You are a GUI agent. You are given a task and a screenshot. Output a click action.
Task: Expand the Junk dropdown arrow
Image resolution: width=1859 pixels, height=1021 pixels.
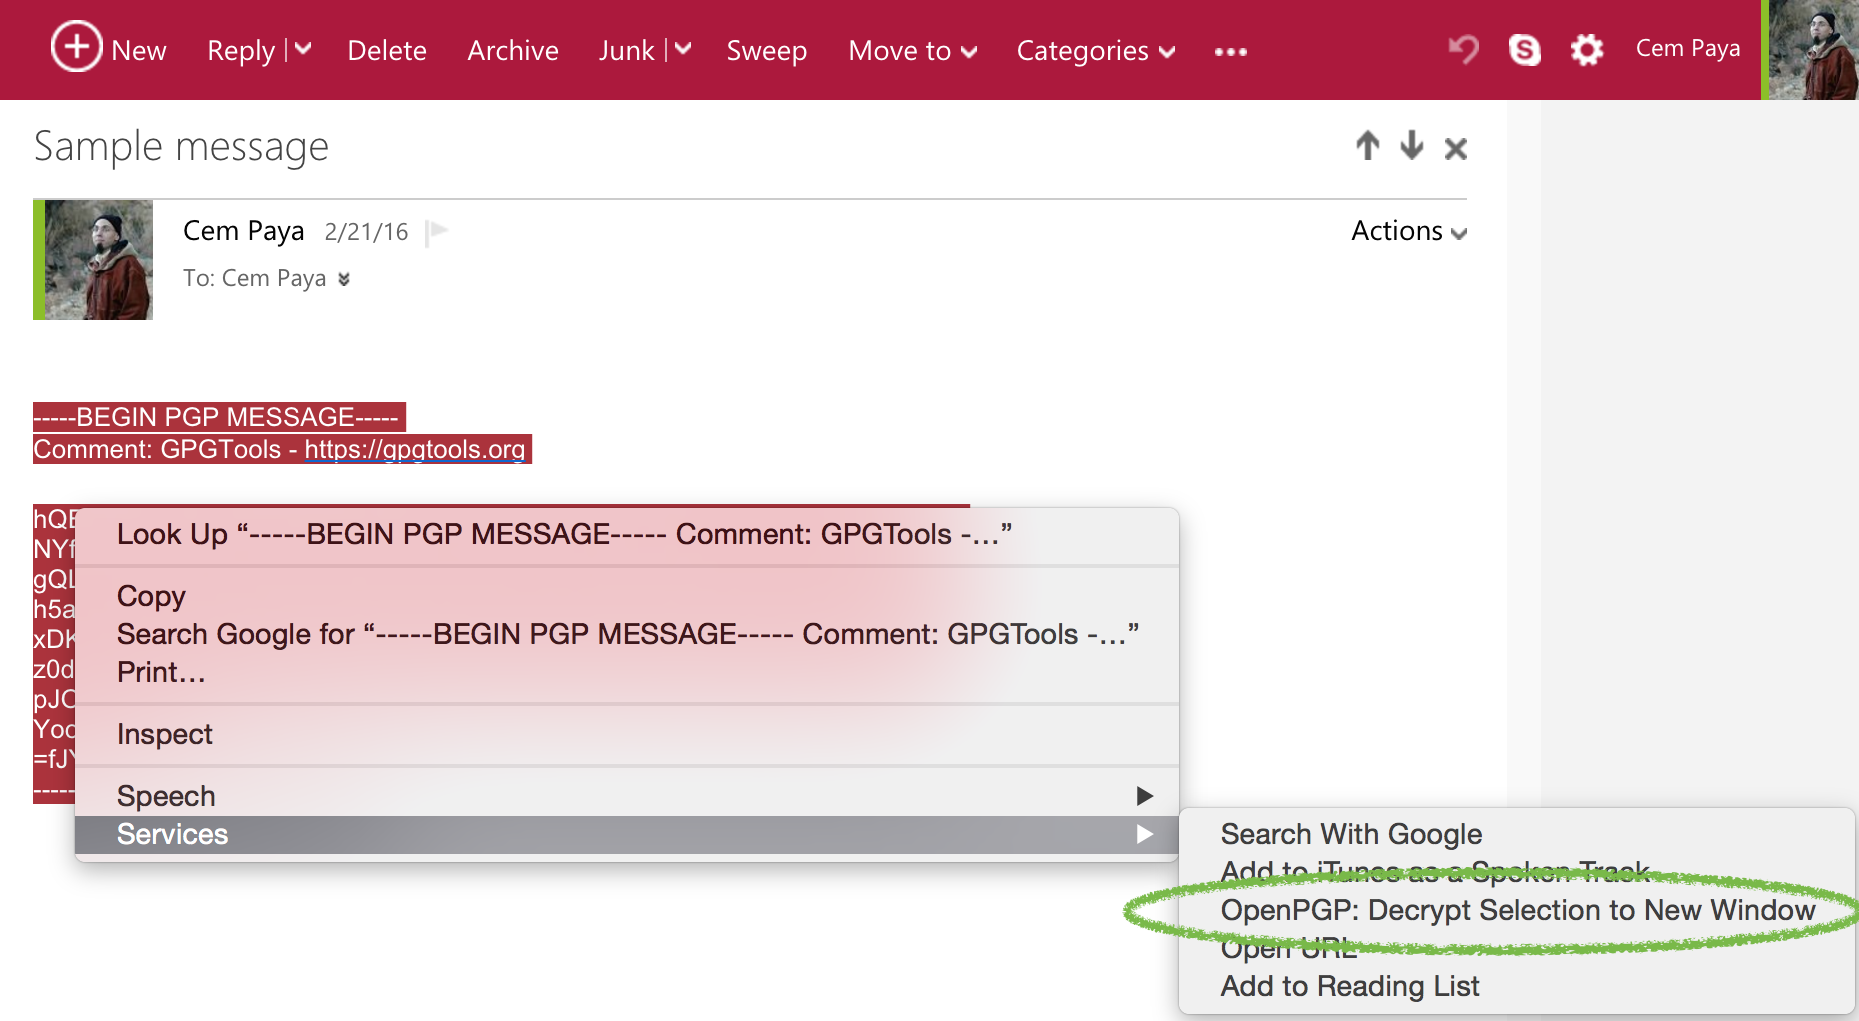(683, 49)
